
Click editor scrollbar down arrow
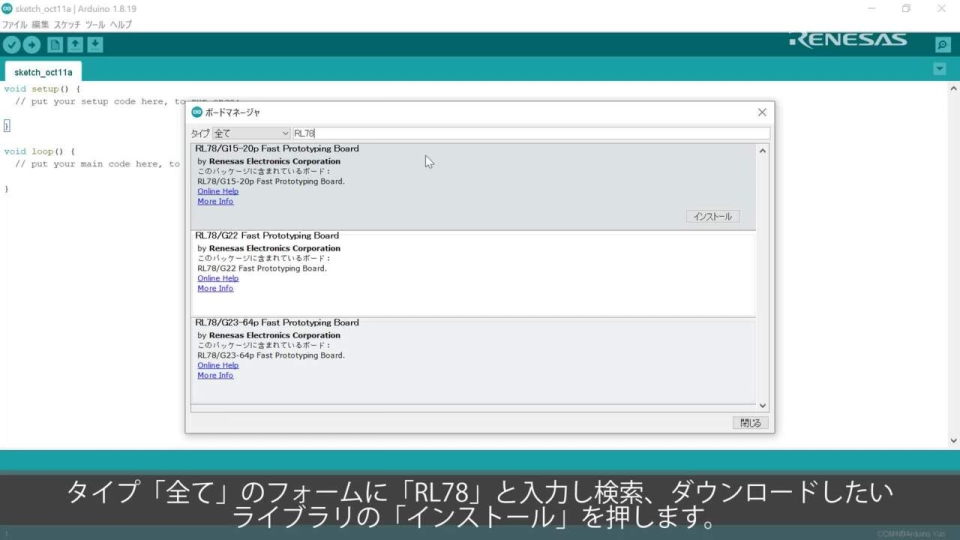(954, 441)
